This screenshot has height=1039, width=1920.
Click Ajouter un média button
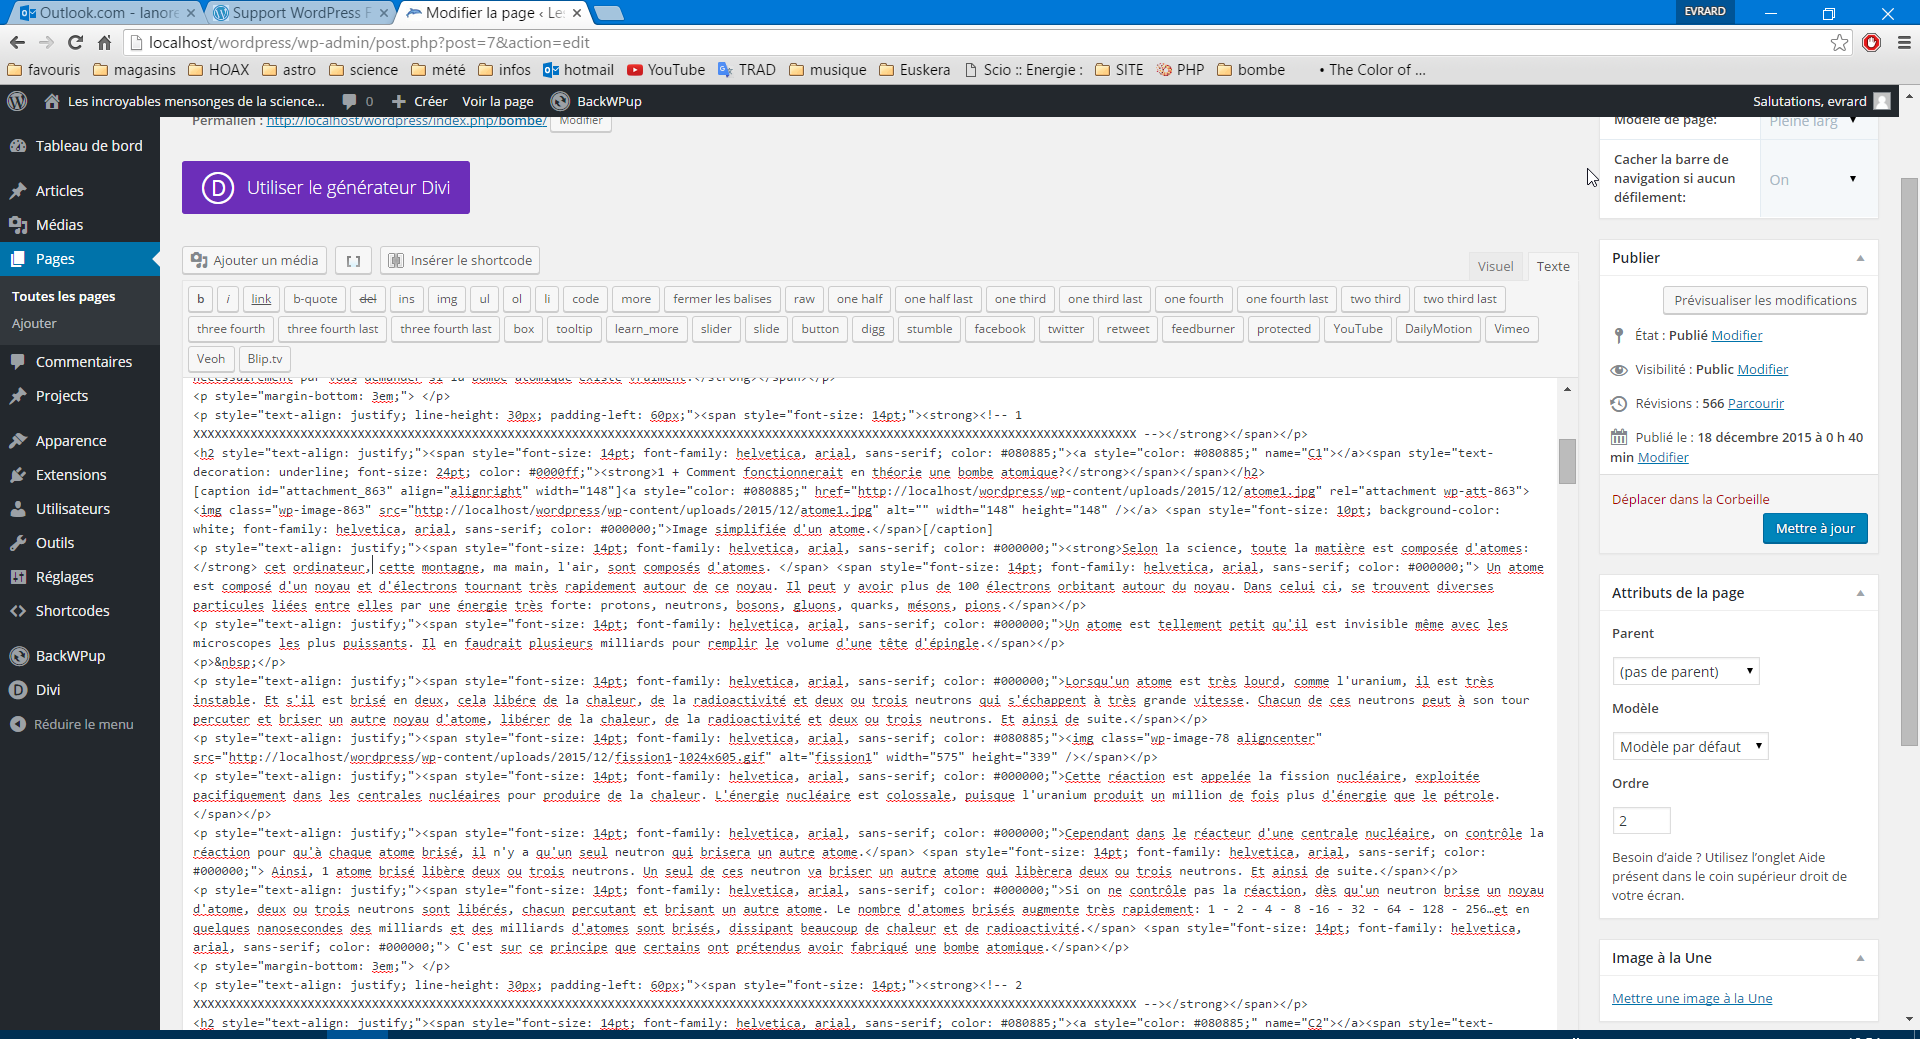point(255,261)
